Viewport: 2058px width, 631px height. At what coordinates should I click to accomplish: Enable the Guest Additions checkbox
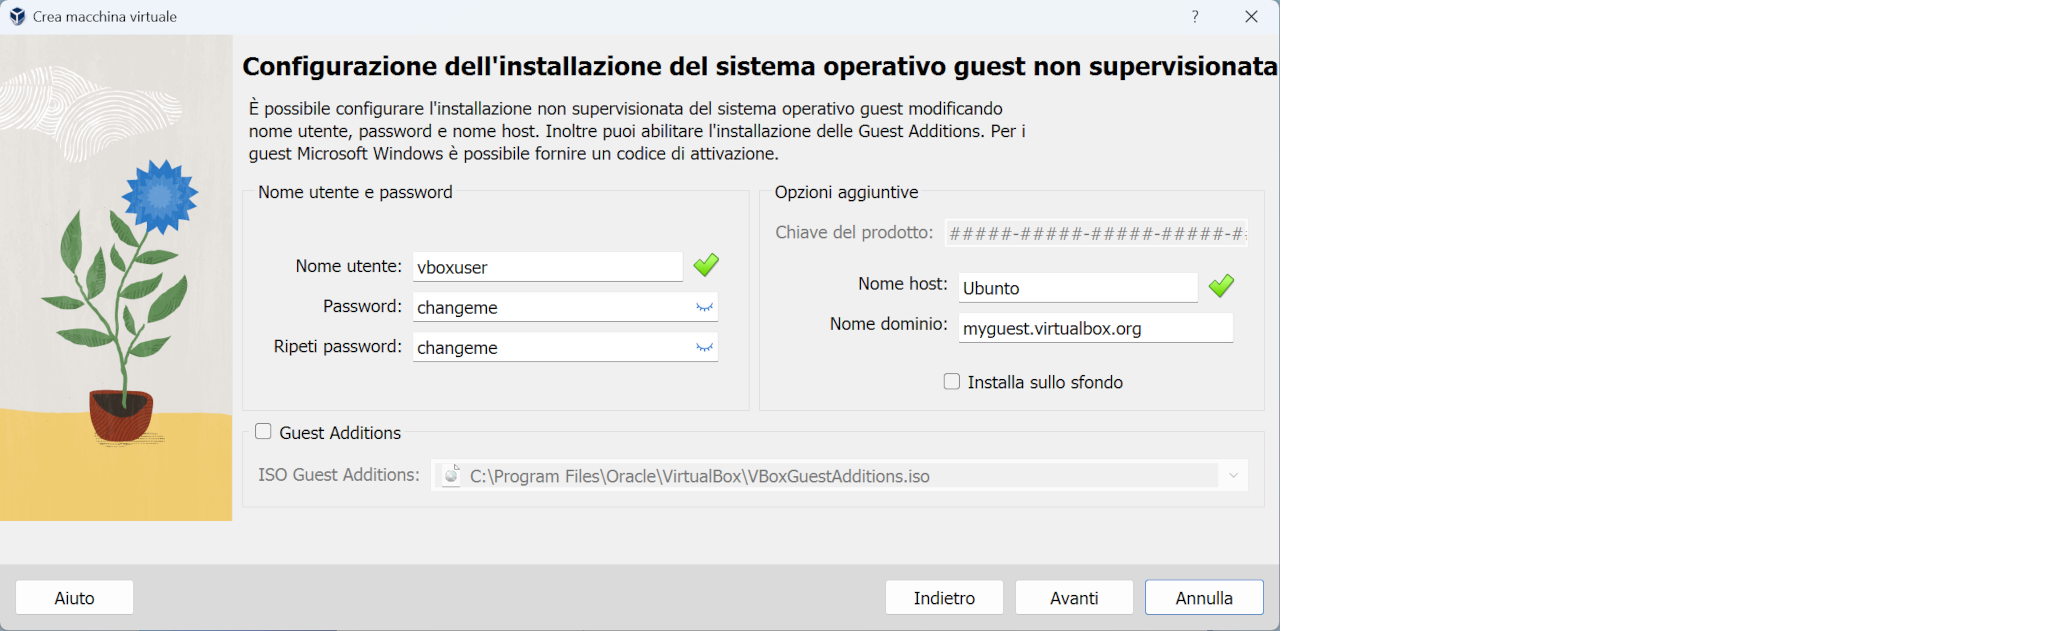pyautogui.click(x=263, y=432)
